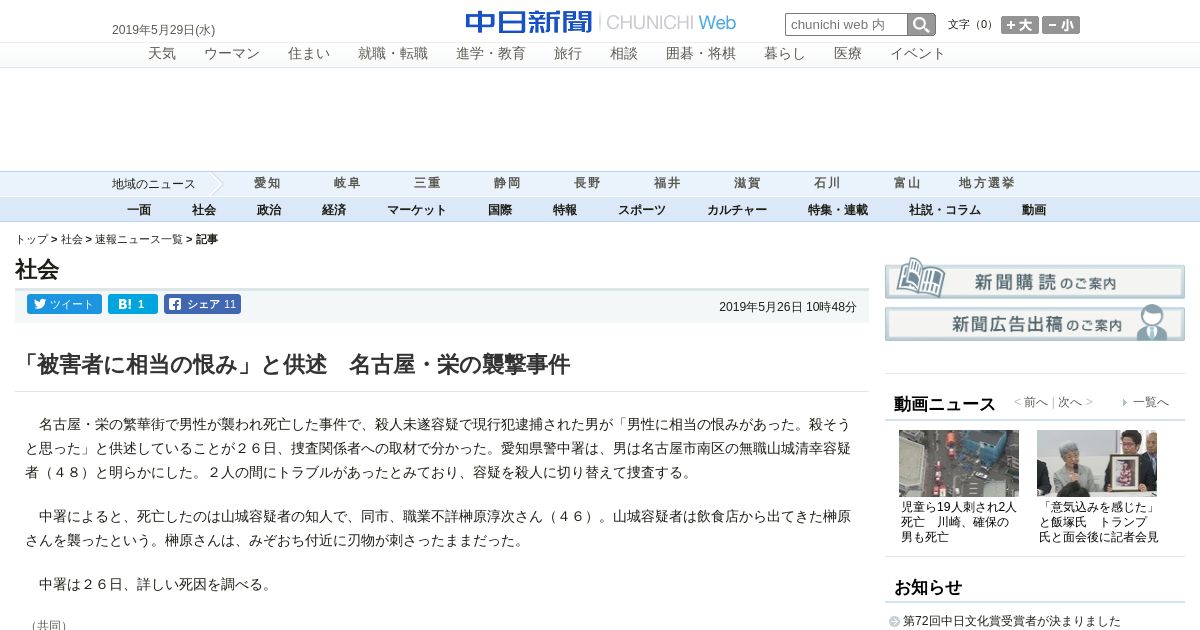This screenshot has width=1200, height=630.
Task: Show previous videos with ＜前へ
Action: point(1031,402)
